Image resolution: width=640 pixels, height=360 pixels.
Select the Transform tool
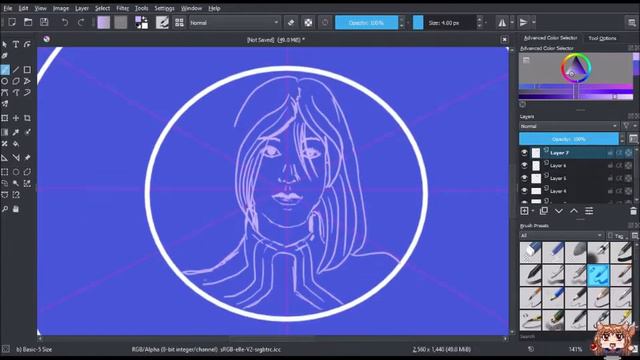click(x=4, y=118)
